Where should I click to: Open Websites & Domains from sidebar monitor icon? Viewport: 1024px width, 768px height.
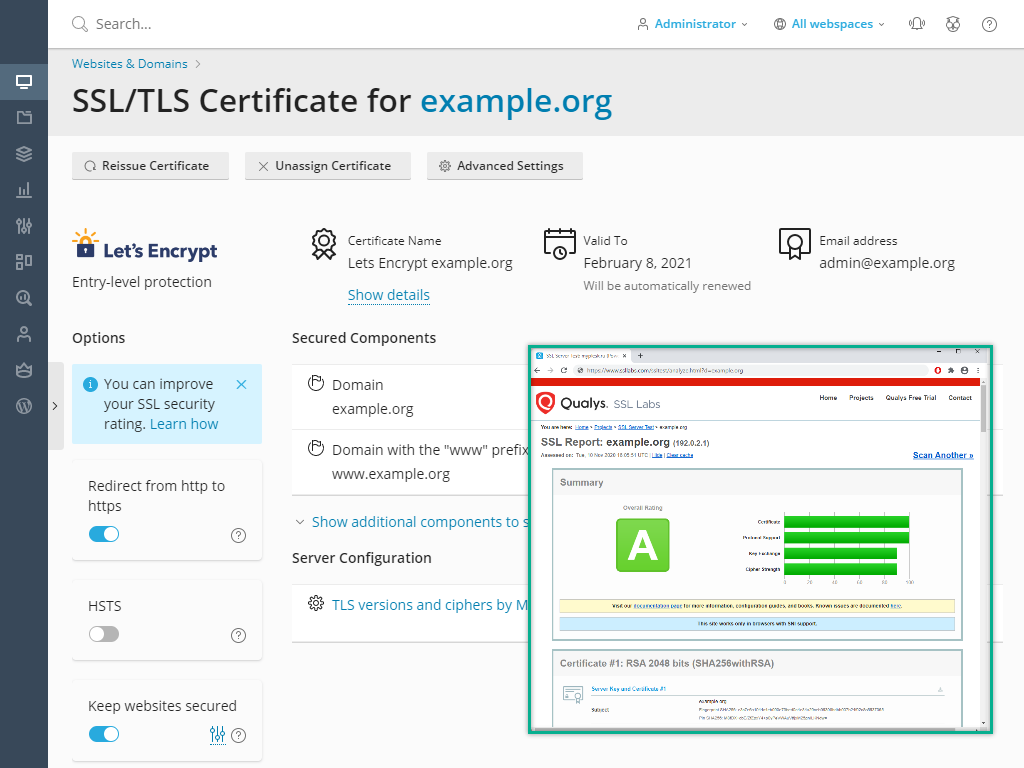click(24, 82)
